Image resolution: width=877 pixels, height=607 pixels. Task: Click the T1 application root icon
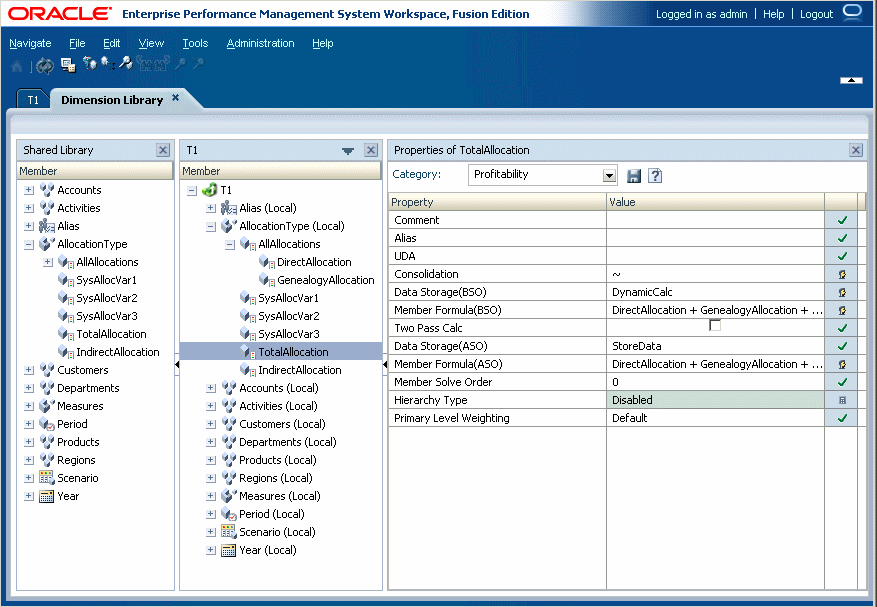pos(209,190)
